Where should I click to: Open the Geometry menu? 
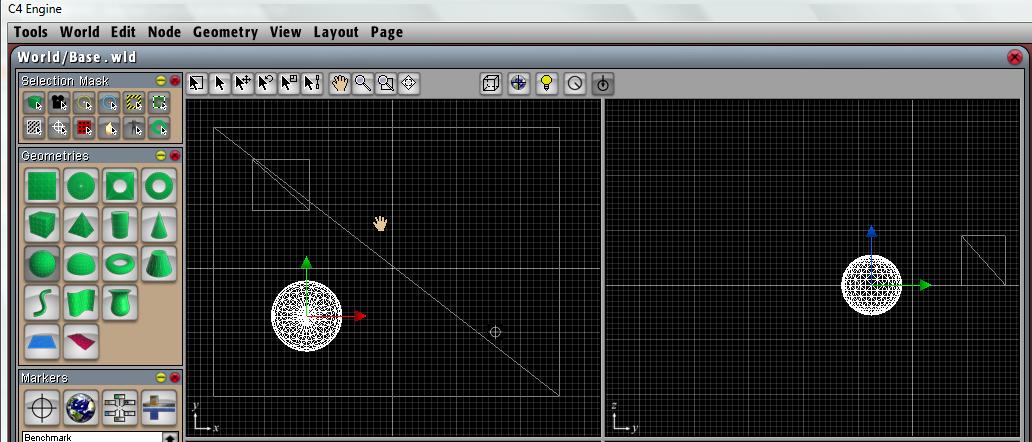[225, 32]
